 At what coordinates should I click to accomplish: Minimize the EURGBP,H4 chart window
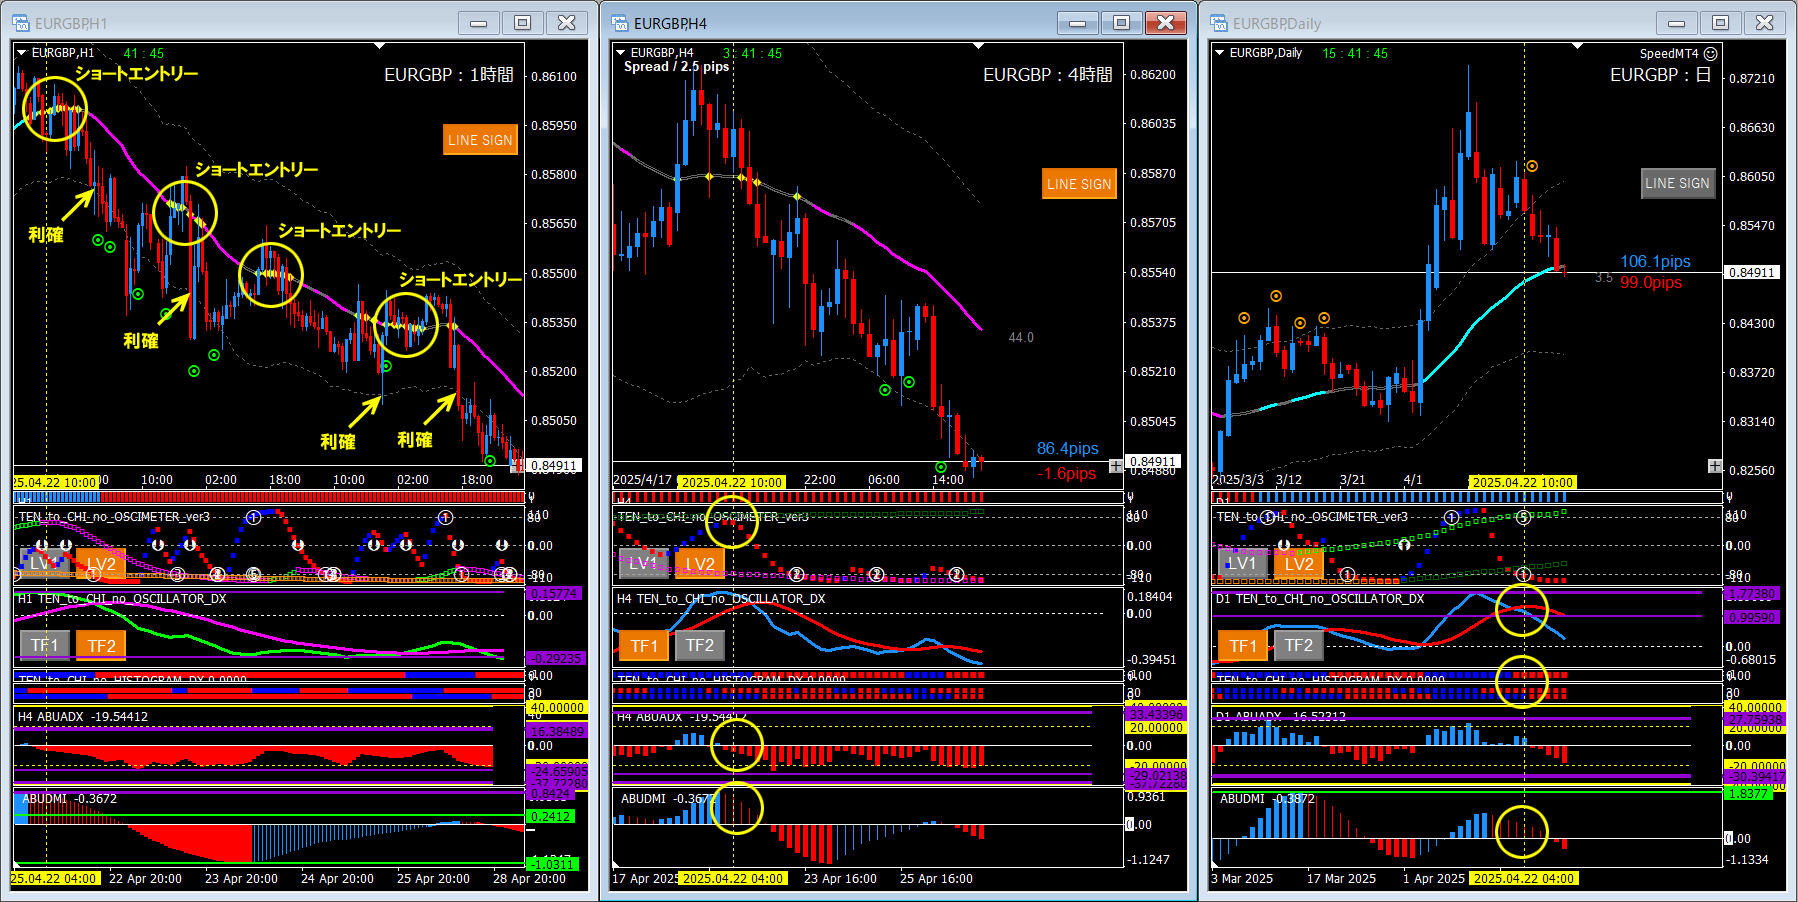tap(1078, 23)
